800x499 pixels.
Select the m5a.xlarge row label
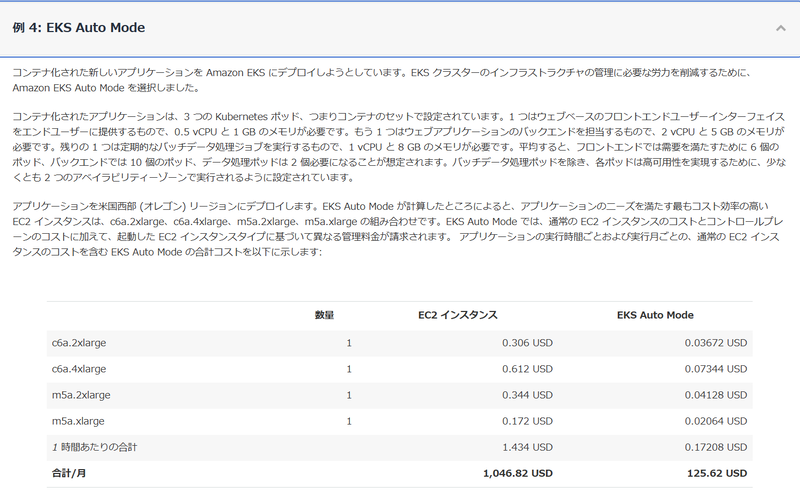78,421
